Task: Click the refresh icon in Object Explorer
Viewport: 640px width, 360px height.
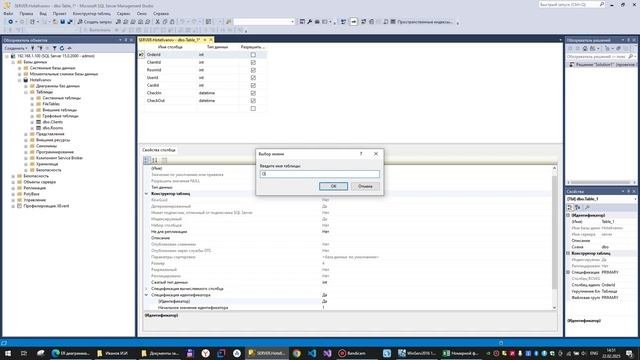Action: (62, 48)
